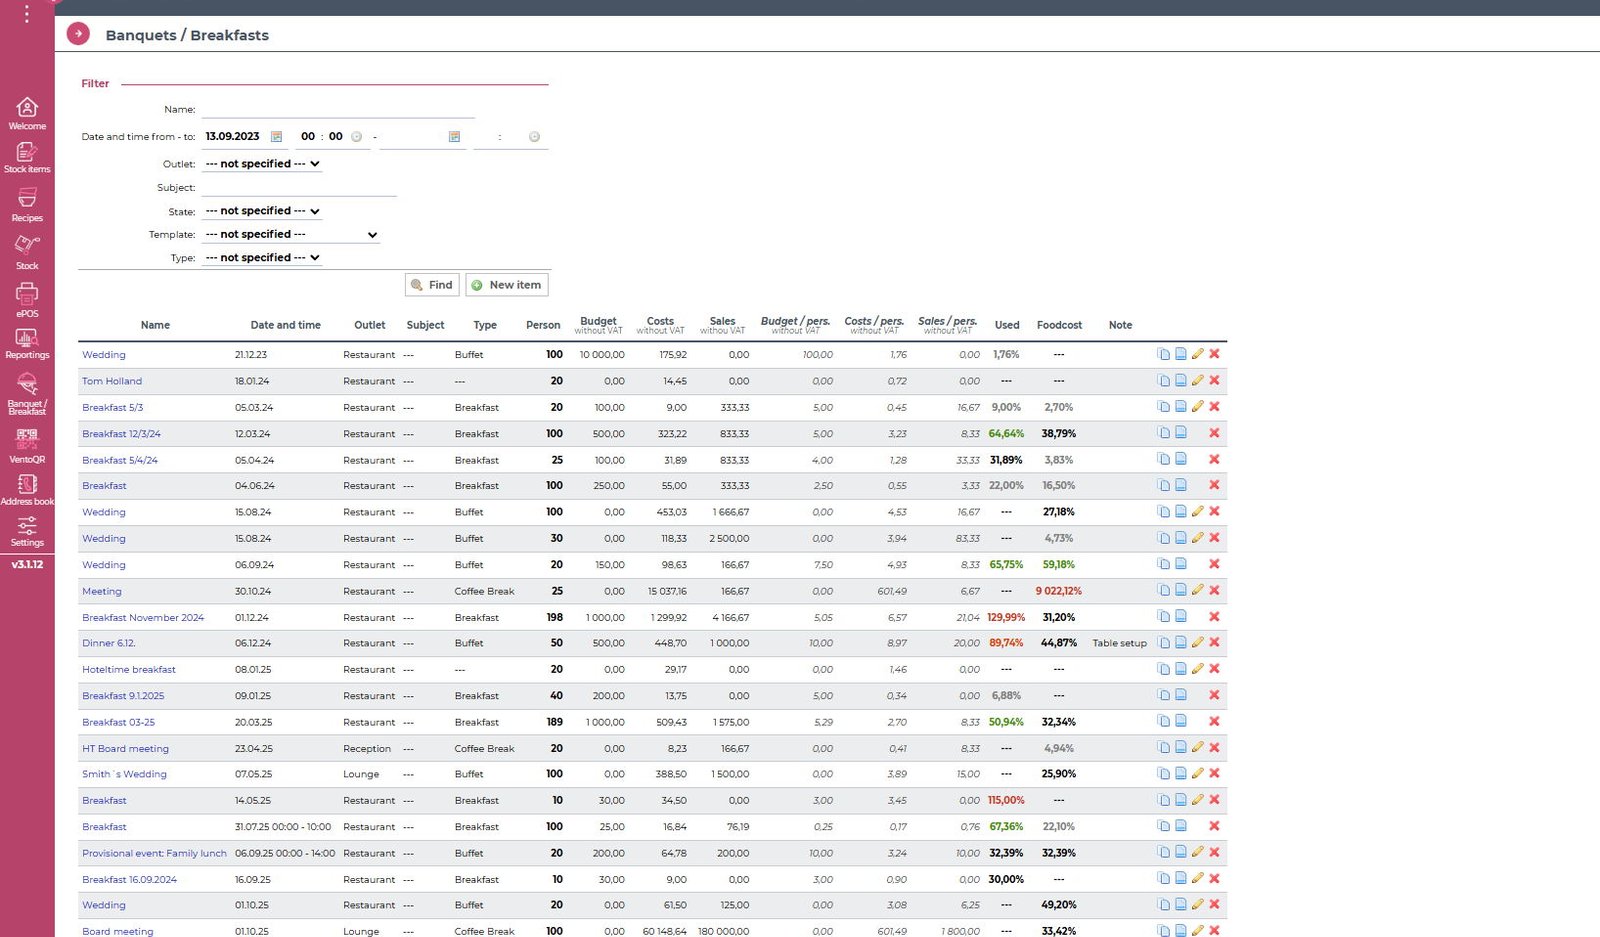
Task: Click the New item button
Action: pos(506,285)
